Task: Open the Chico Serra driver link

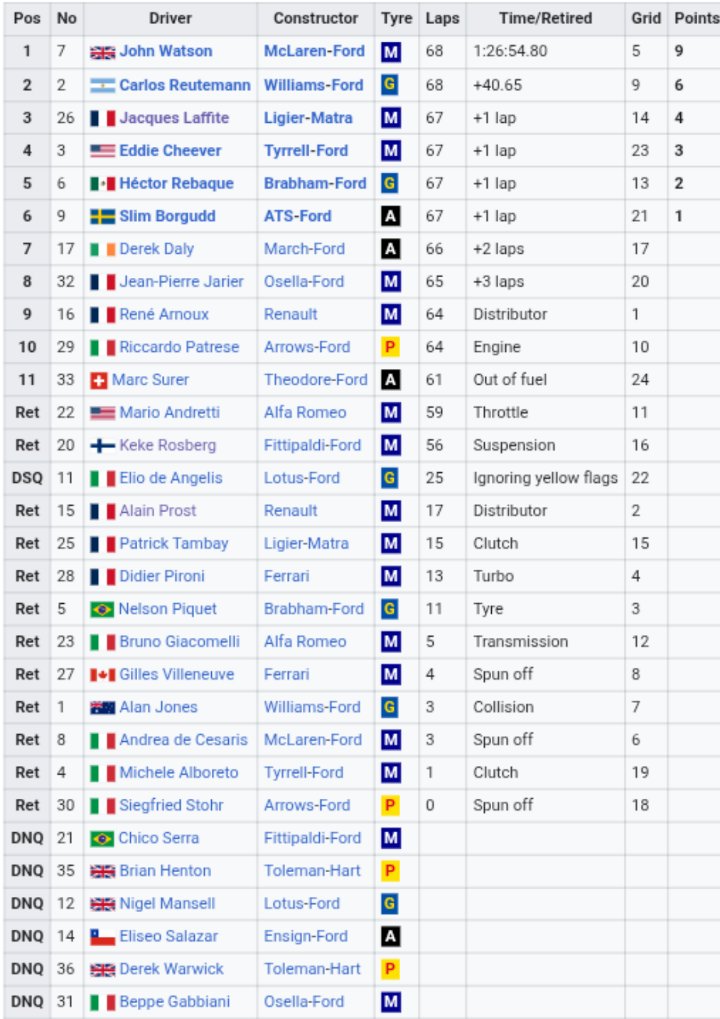Action: [x=159, y=838]
